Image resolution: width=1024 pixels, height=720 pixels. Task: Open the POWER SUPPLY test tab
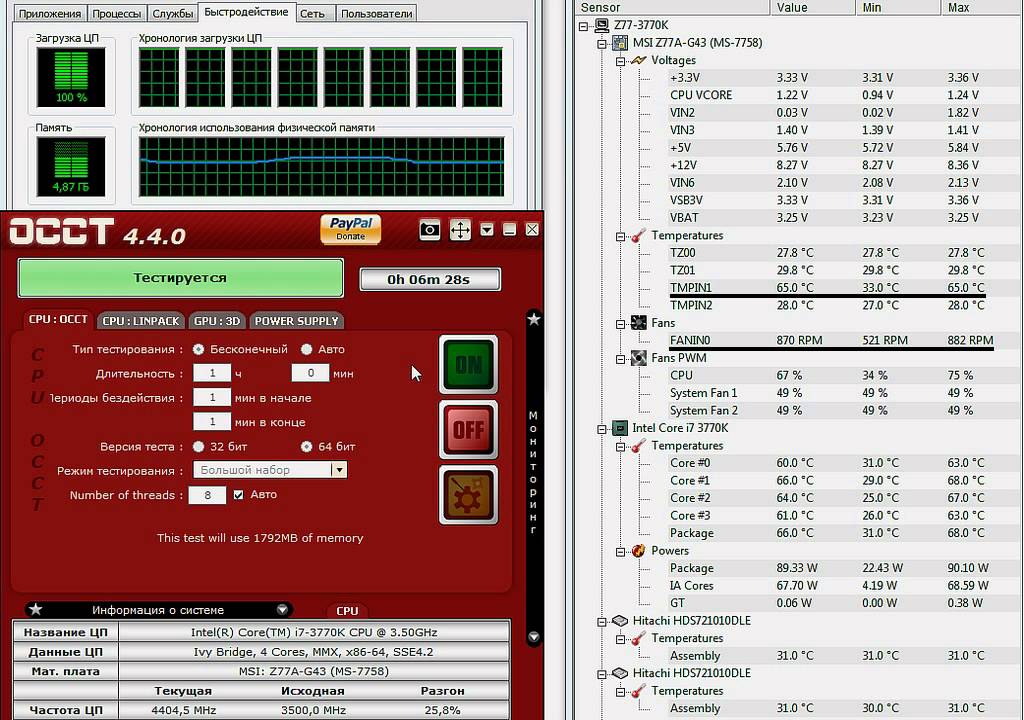[296, 320]
